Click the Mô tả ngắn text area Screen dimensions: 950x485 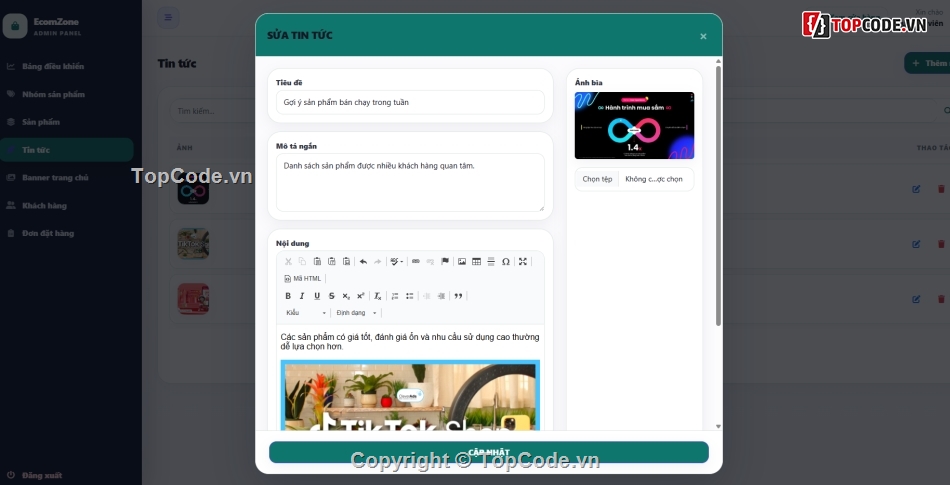[x=410, y=182]
